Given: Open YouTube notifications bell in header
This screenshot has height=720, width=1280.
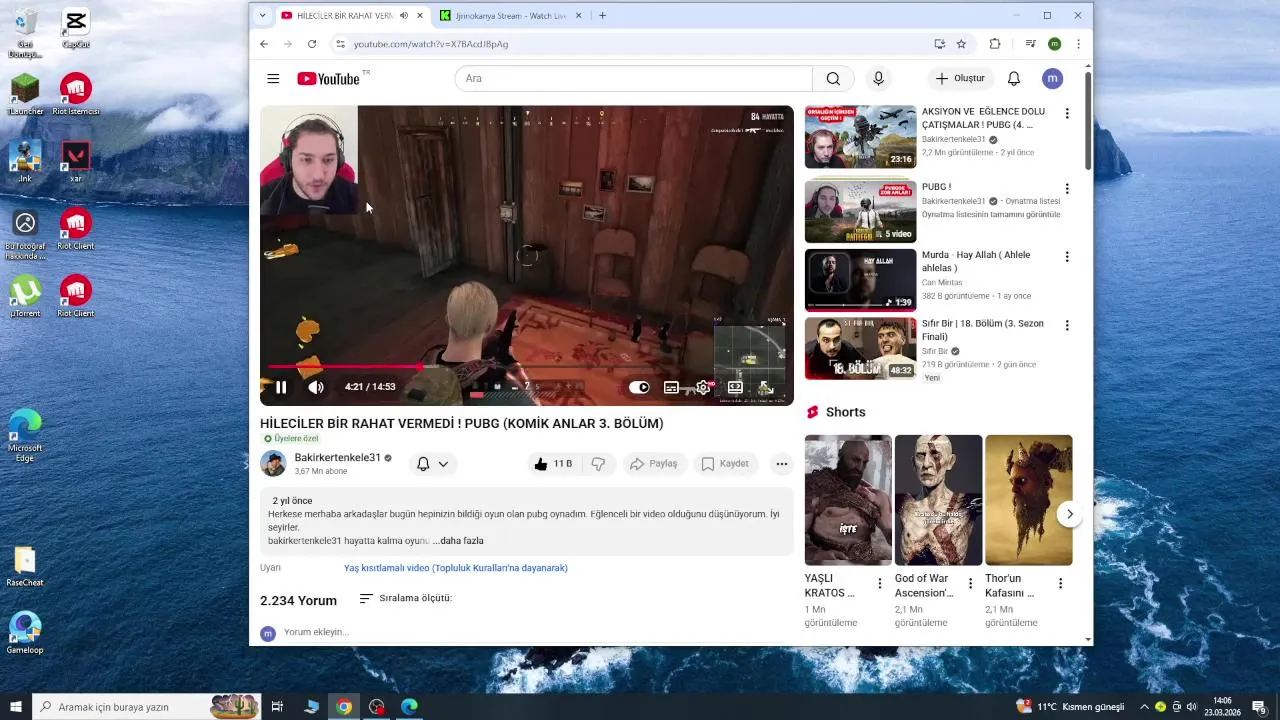Looking at the screenshot, I should (1013, 78).
